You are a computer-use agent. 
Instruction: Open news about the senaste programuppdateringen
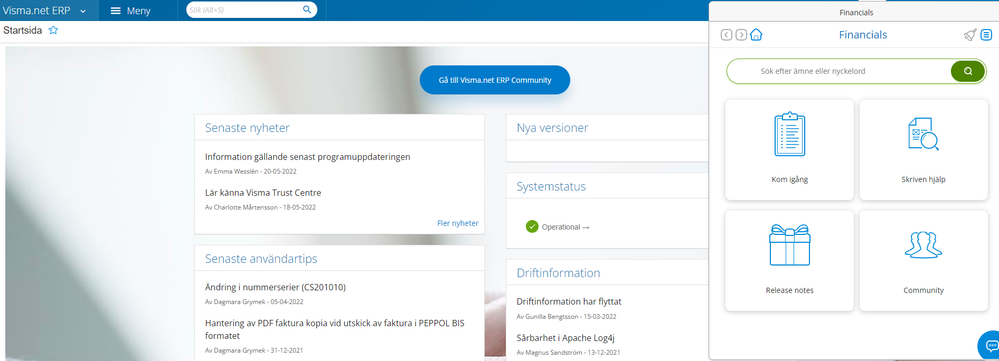tap(308, 157)
